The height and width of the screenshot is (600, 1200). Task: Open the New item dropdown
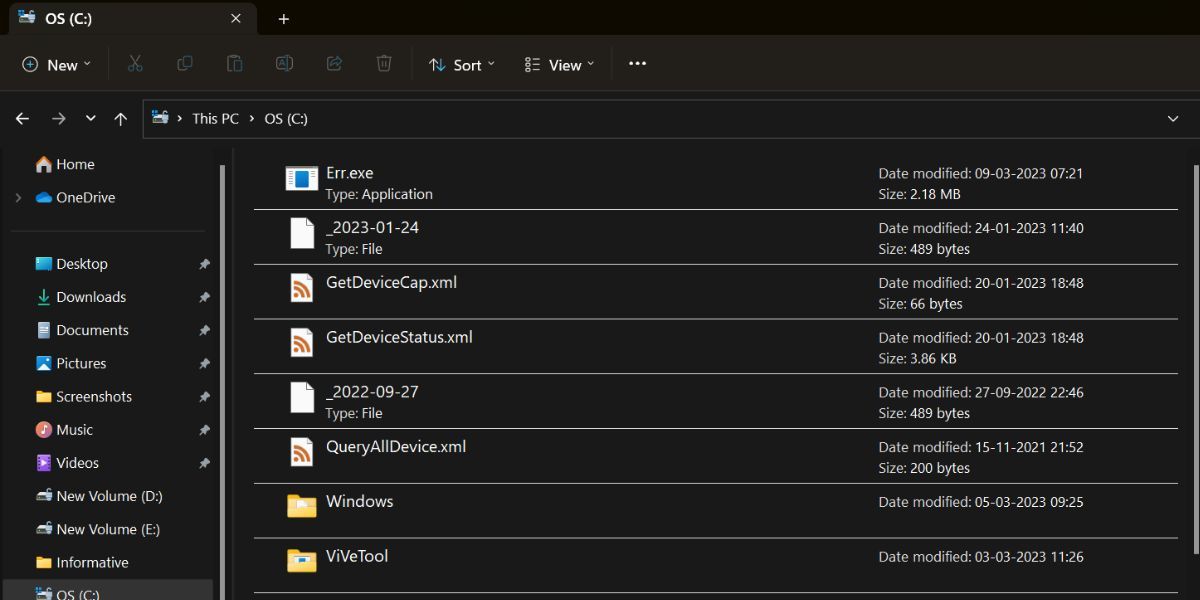click(x=56, y=64)
